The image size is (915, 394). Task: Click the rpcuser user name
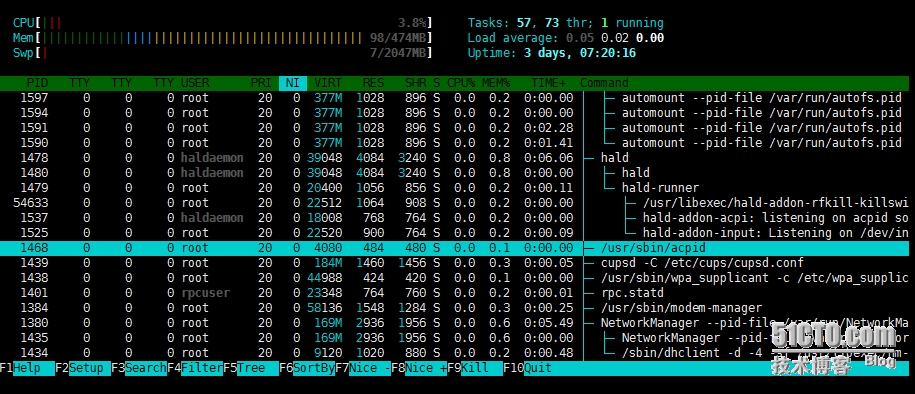[x=205, y=293]
